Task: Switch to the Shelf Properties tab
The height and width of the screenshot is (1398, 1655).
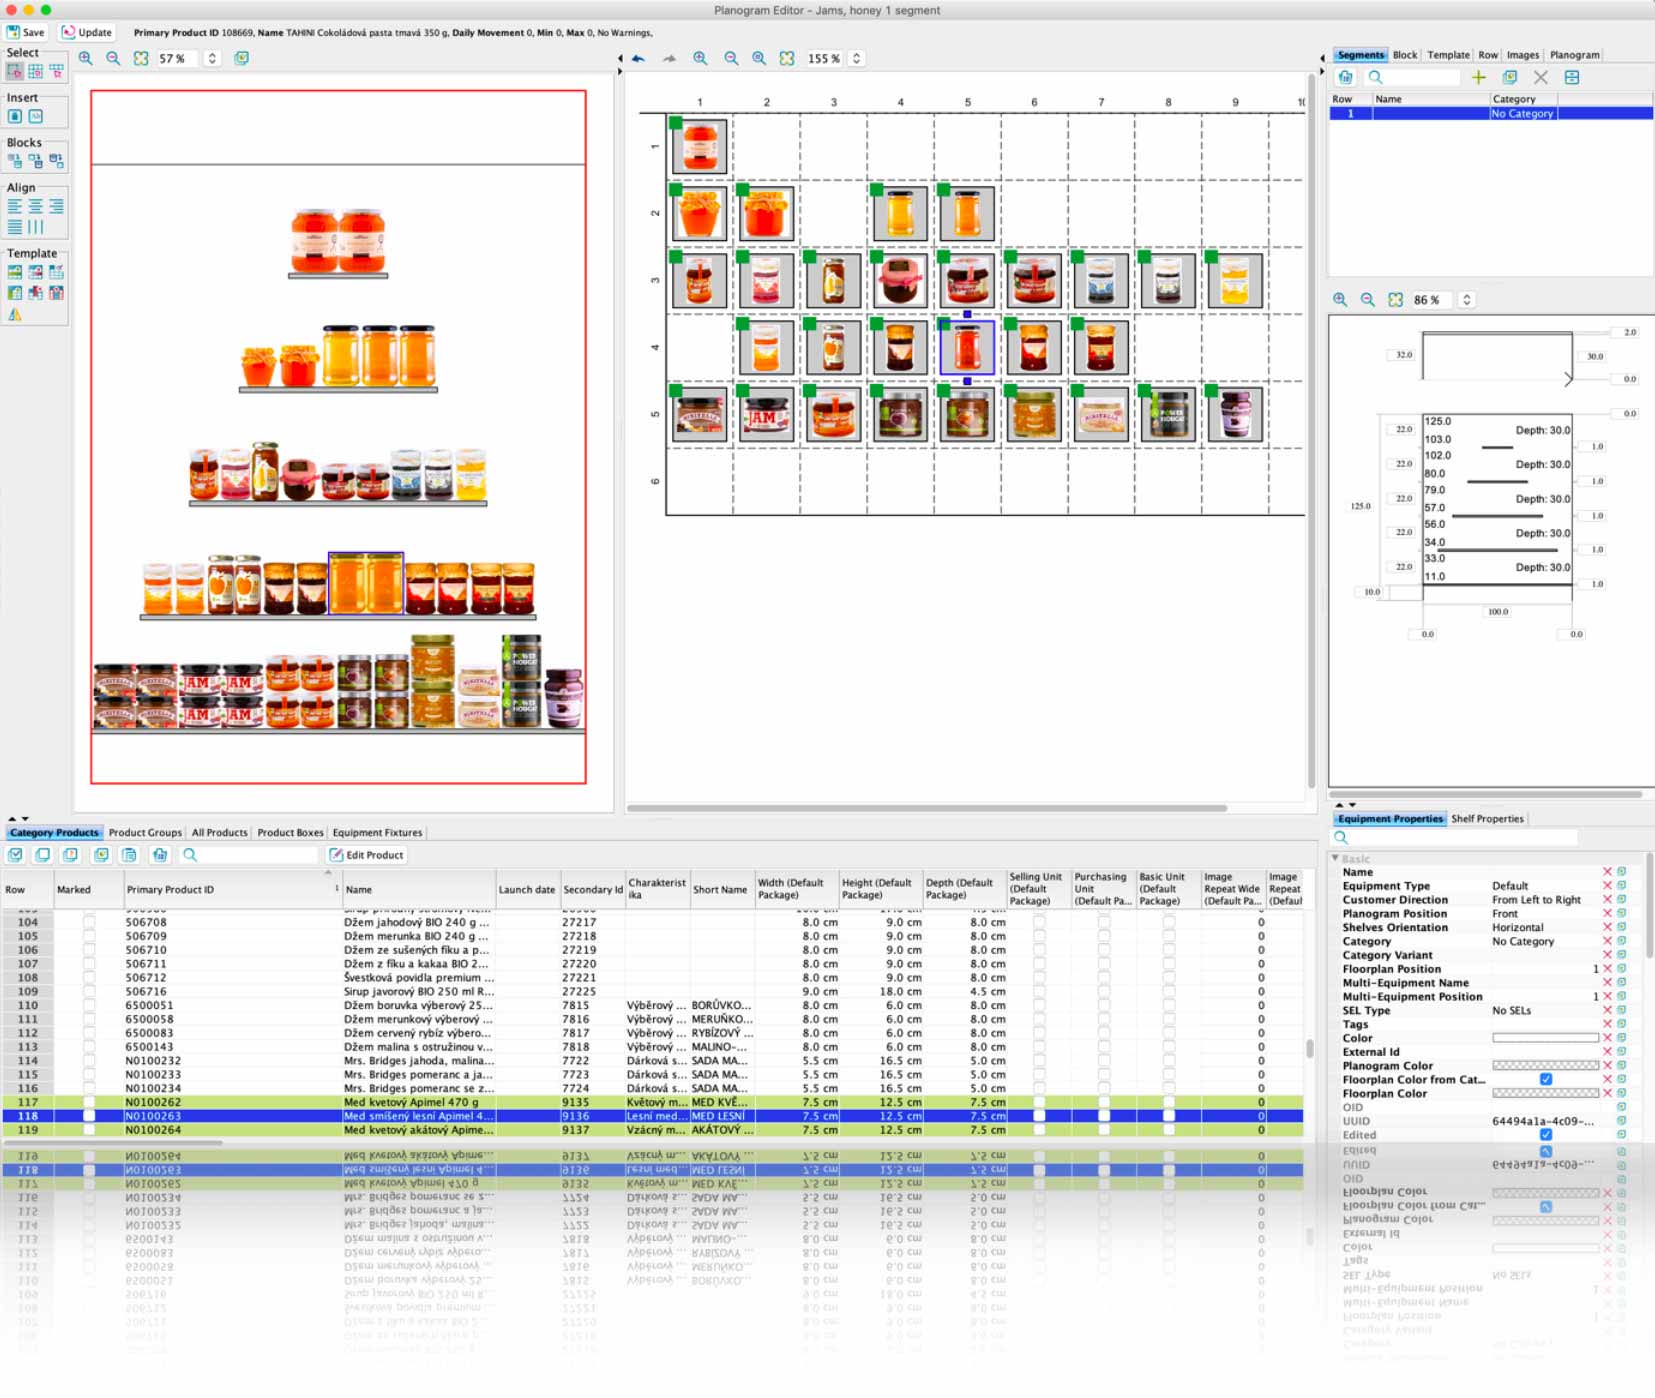Action: 1487,819
